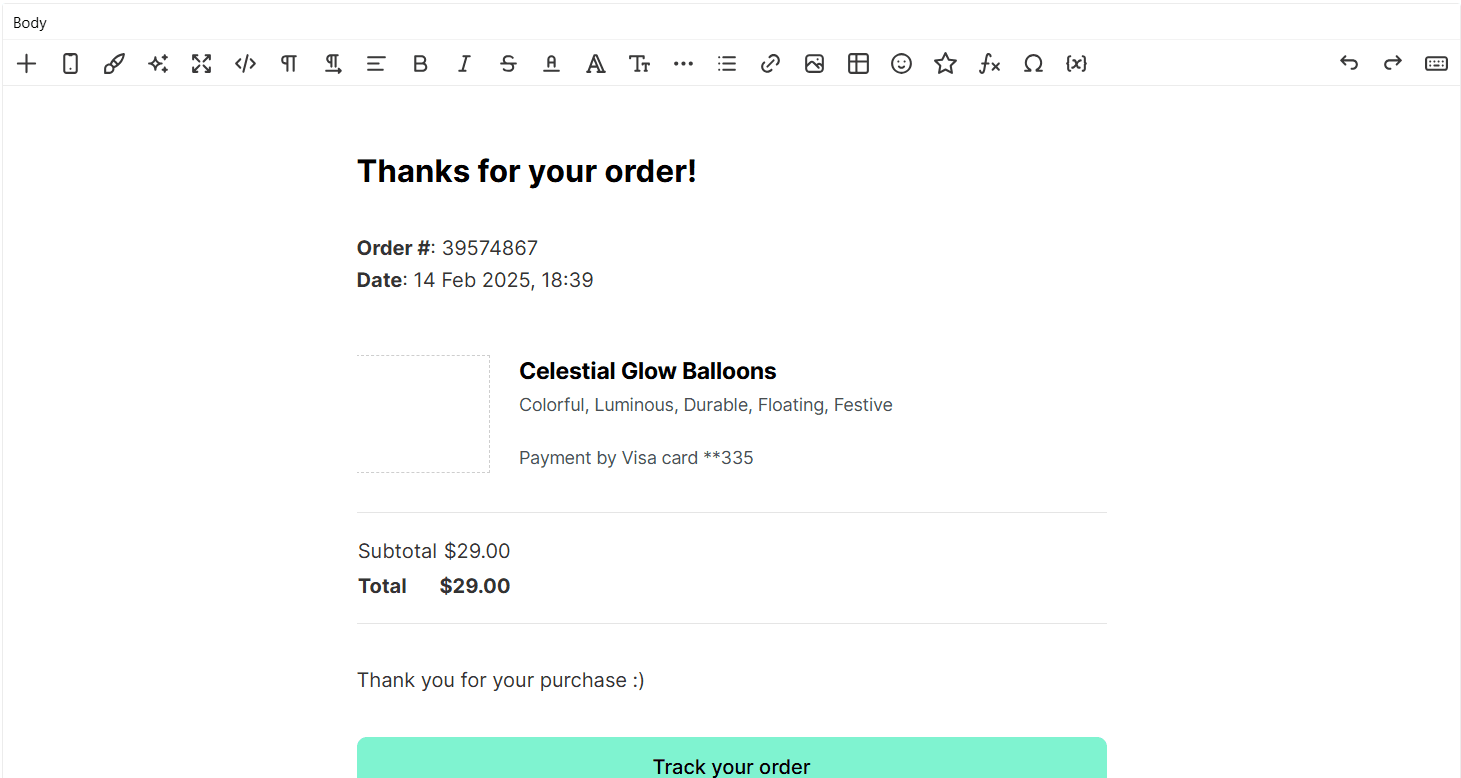Toggle bold formatting
Screen dimensions: 1461x778
click(420, 64)
